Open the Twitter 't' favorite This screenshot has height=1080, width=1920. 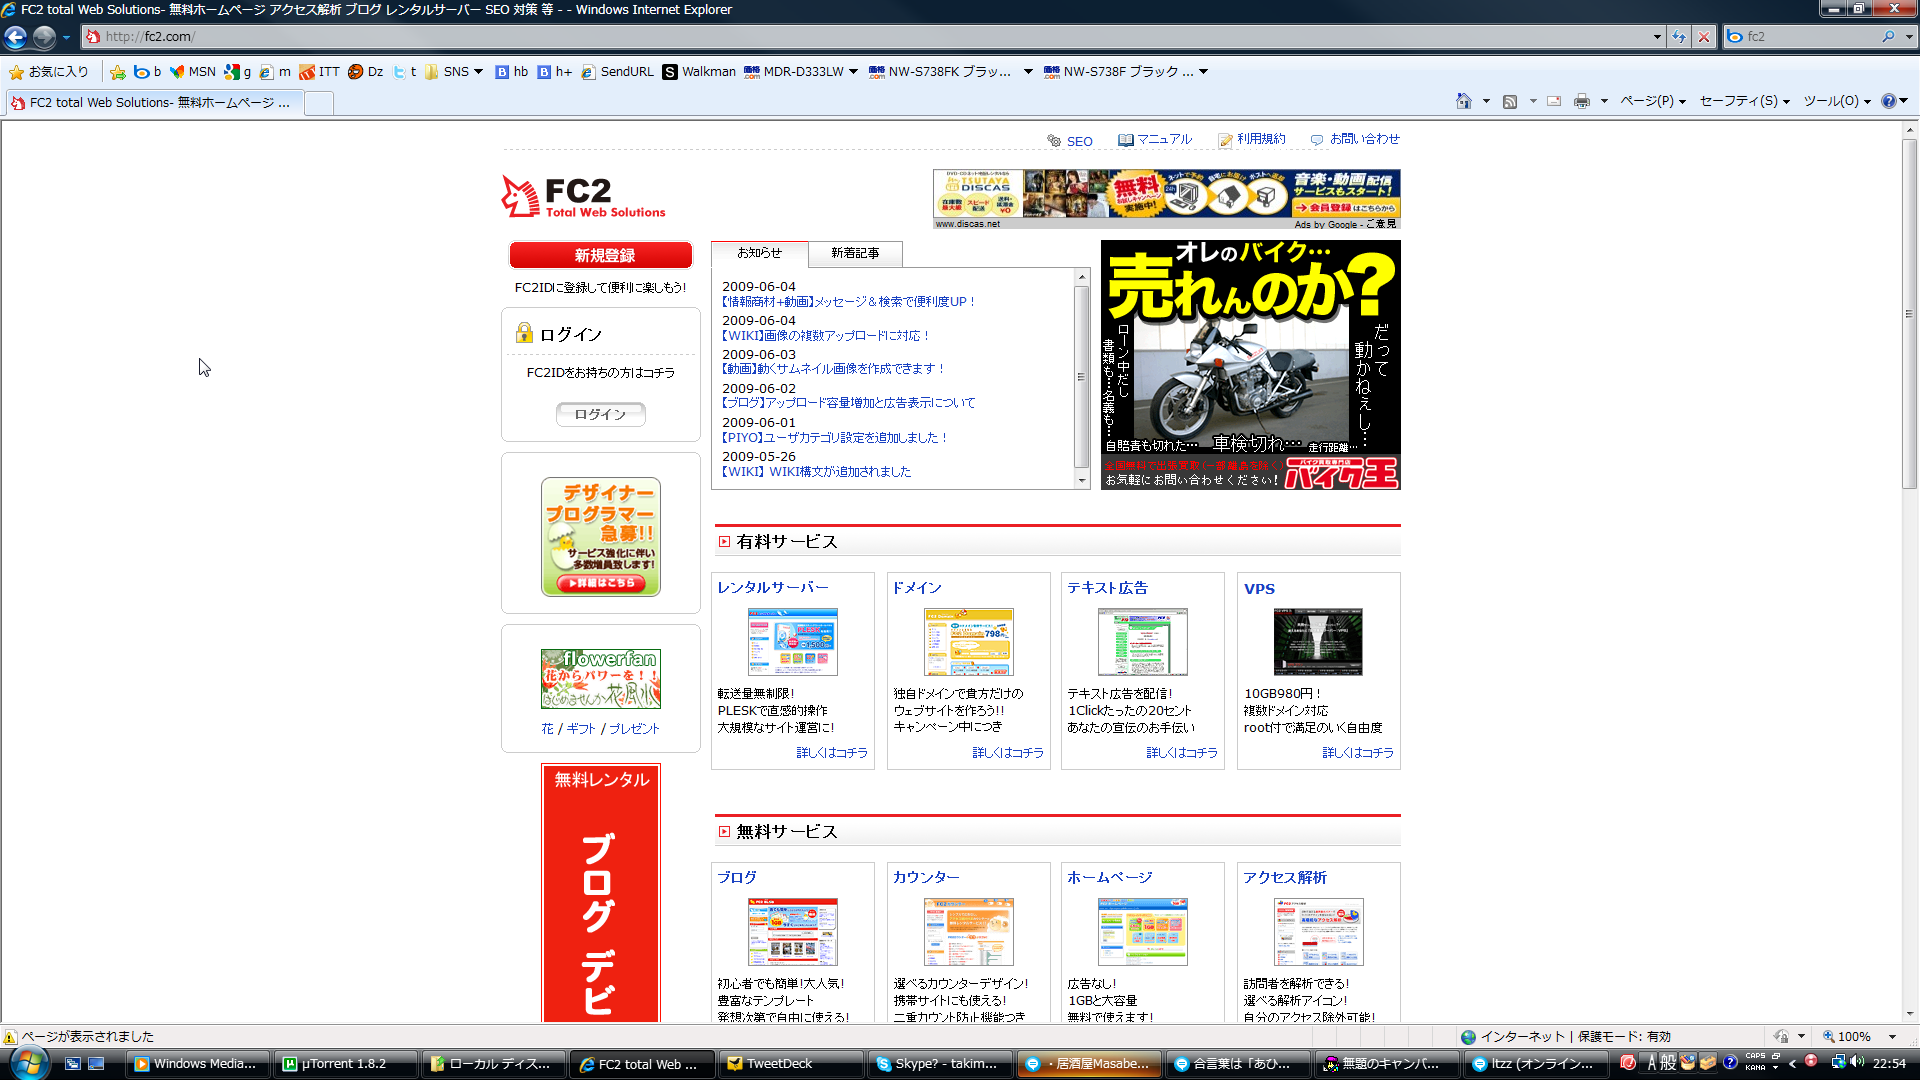[405, 72]
